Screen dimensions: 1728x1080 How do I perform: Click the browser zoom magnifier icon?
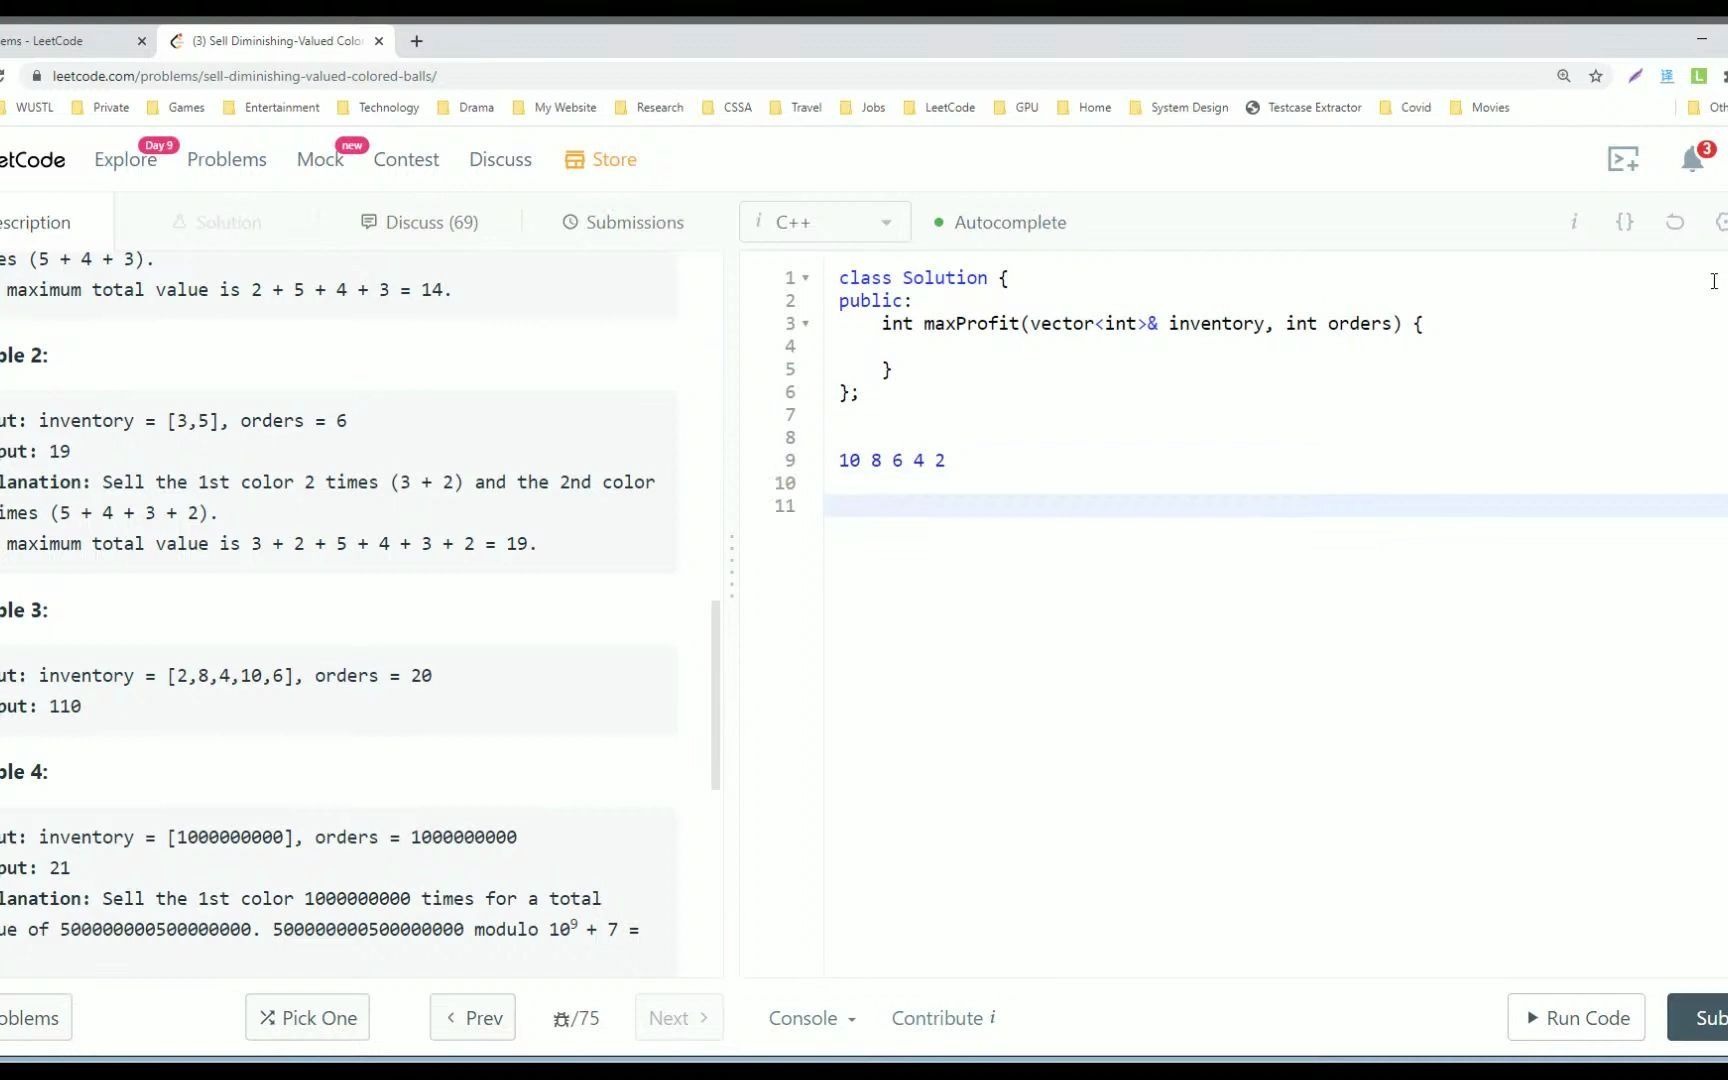1564,76
